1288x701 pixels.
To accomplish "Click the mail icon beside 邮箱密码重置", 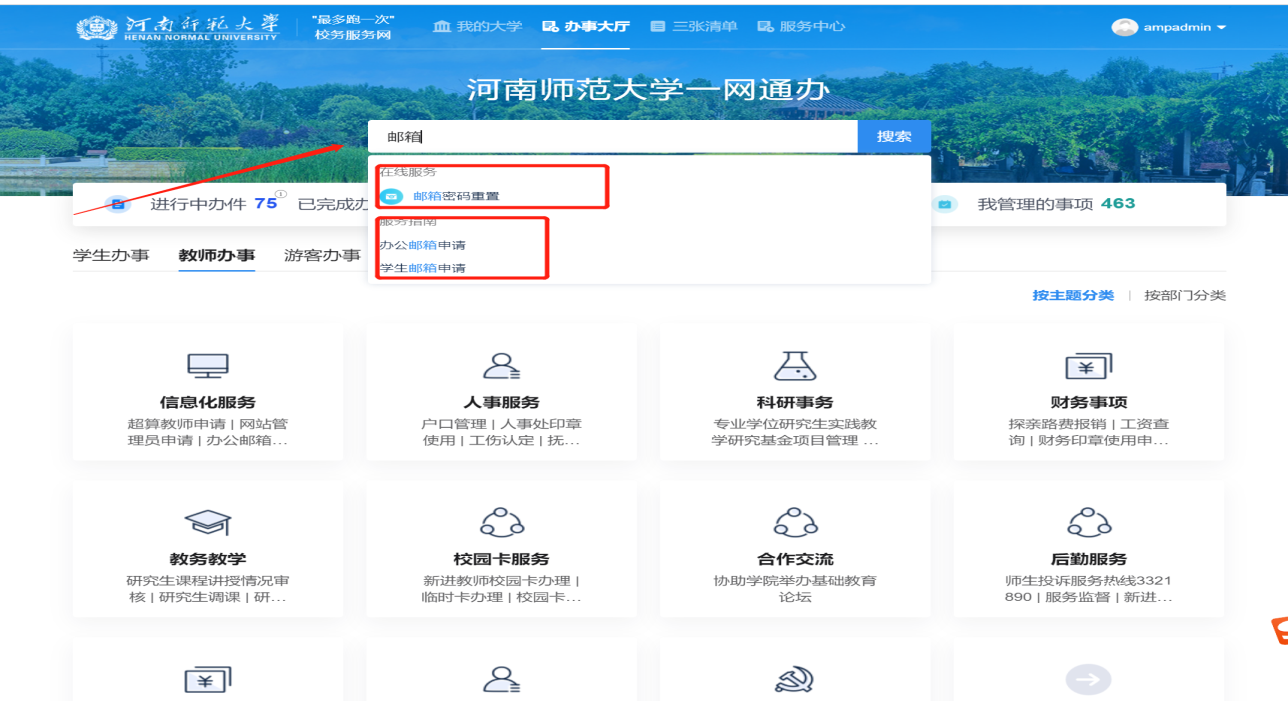I will [391, 196].
